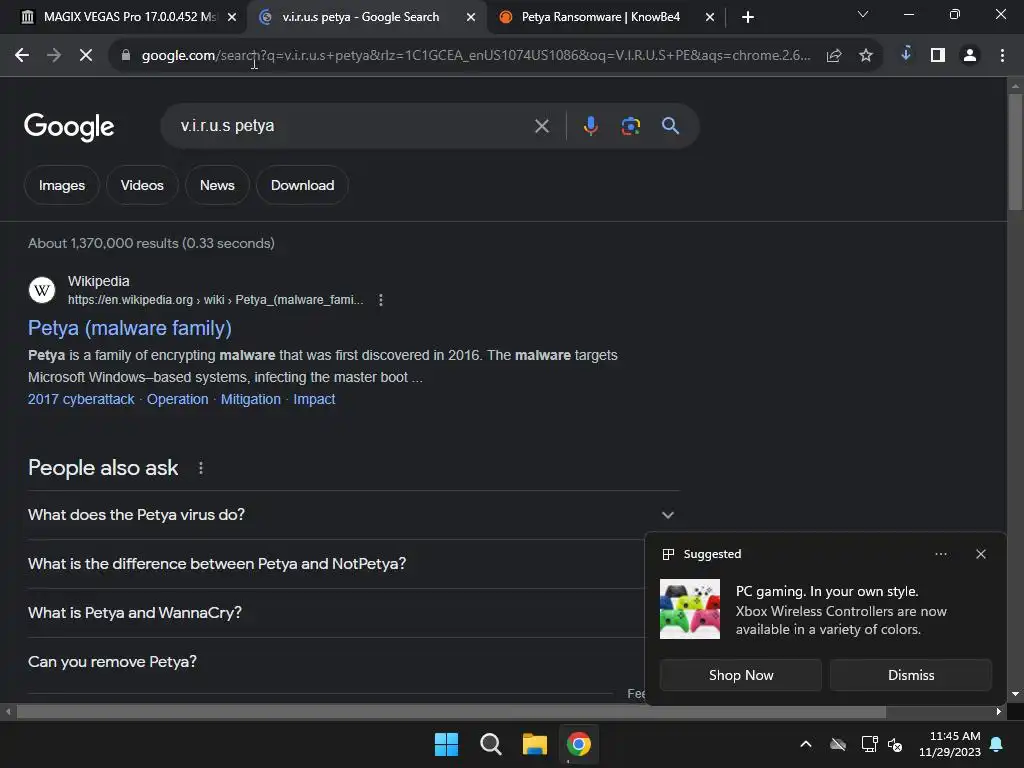
Task: Open the Mitigation sublink
Action: coord(251,399)
